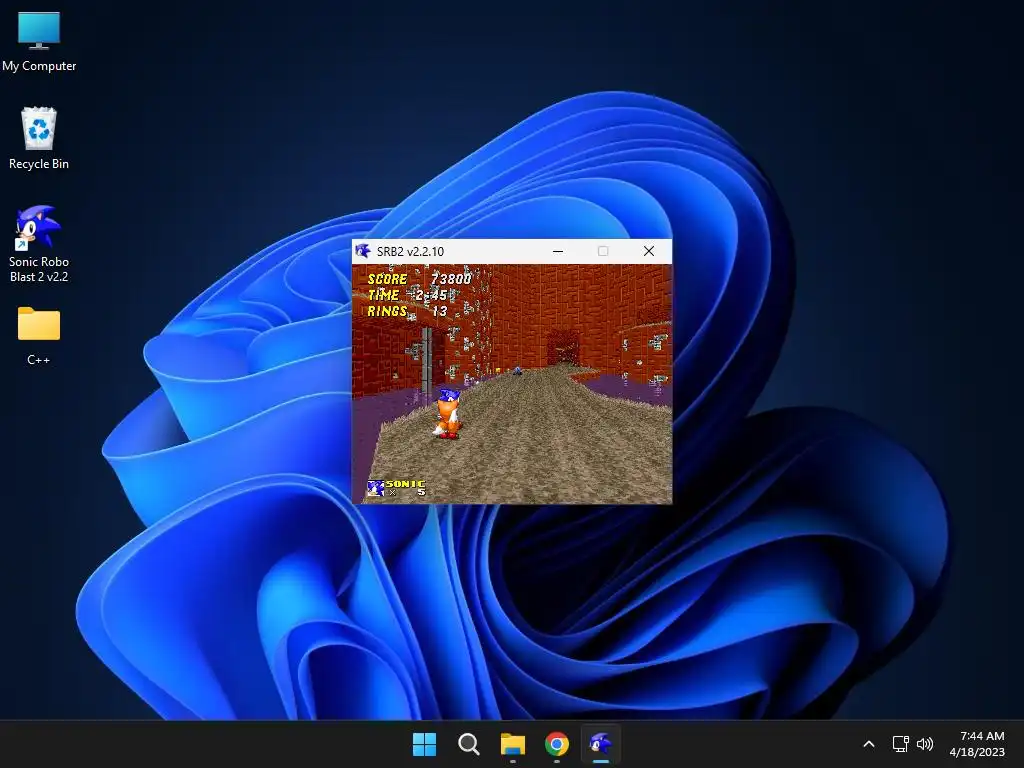Screen dimensions: 1024x768
Task: Click the TIME 2:45 readout in game
Action: click(x=408, y=295)
